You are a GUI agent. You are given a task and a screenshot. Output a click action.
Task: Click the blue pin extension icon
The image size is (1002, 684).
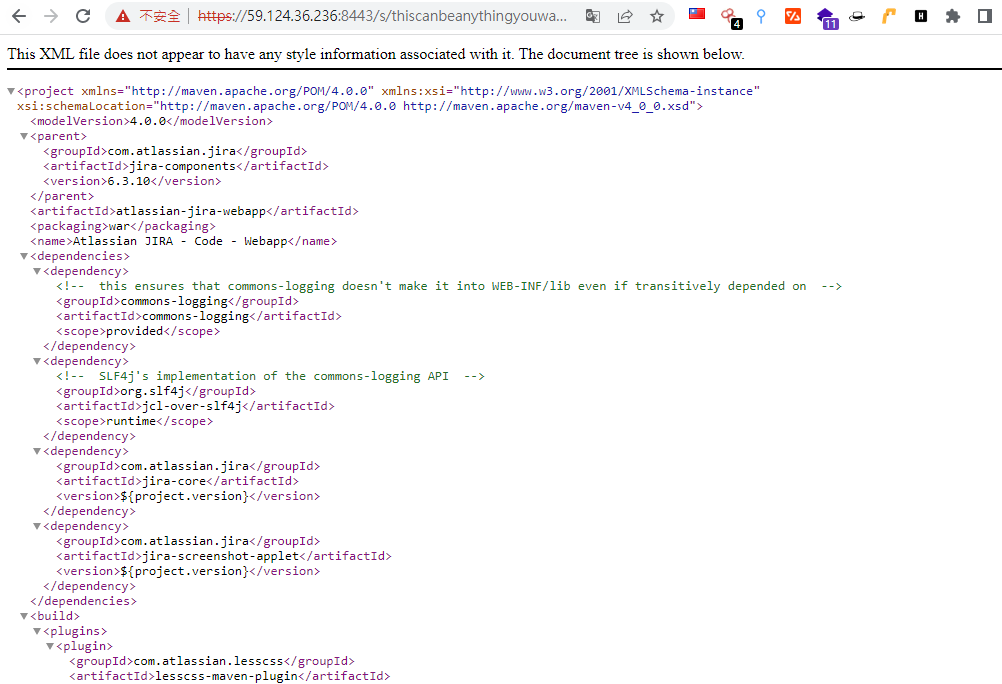(760, 16)
